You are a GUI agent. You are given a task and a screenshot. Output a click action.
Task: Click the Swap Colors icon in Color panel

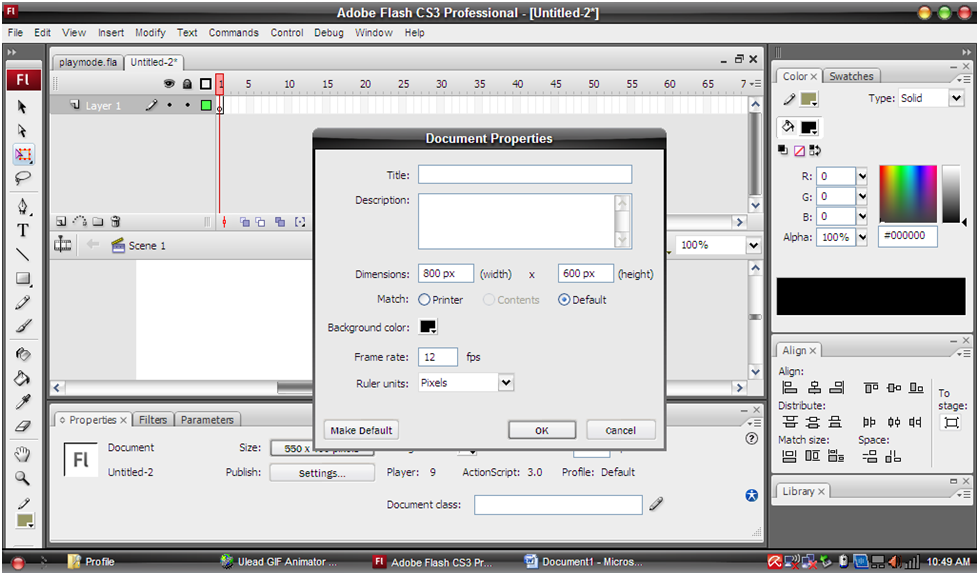[815, 150]
